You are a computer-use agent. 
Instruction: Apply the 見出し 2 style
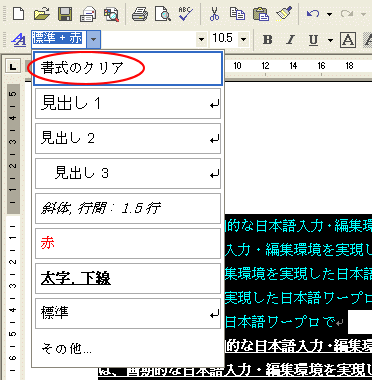(x=128, y=139)
